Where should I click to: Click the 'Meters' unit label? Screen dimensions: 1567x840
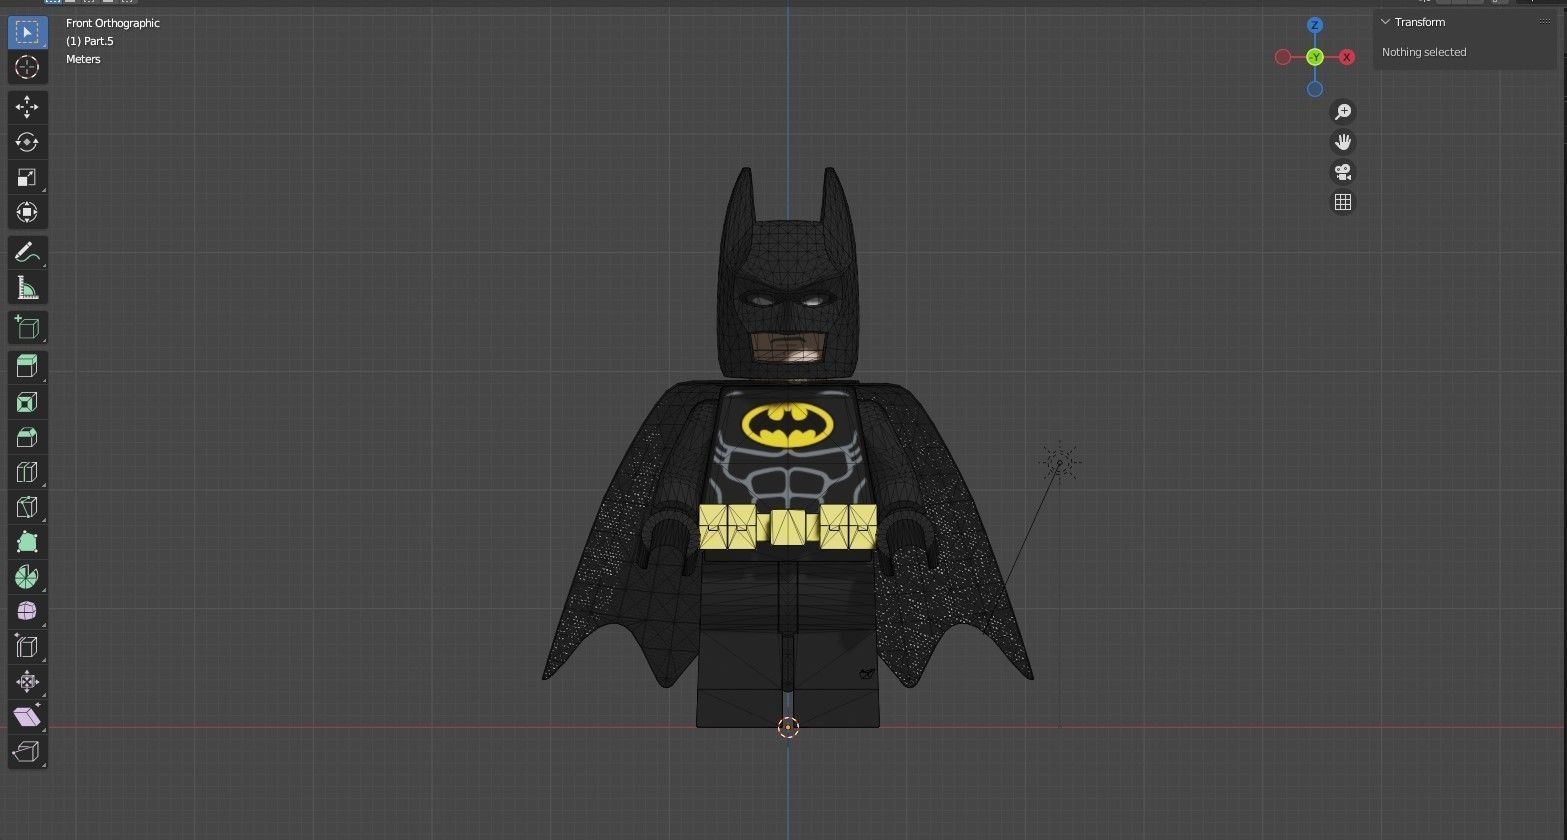[83, 59]
